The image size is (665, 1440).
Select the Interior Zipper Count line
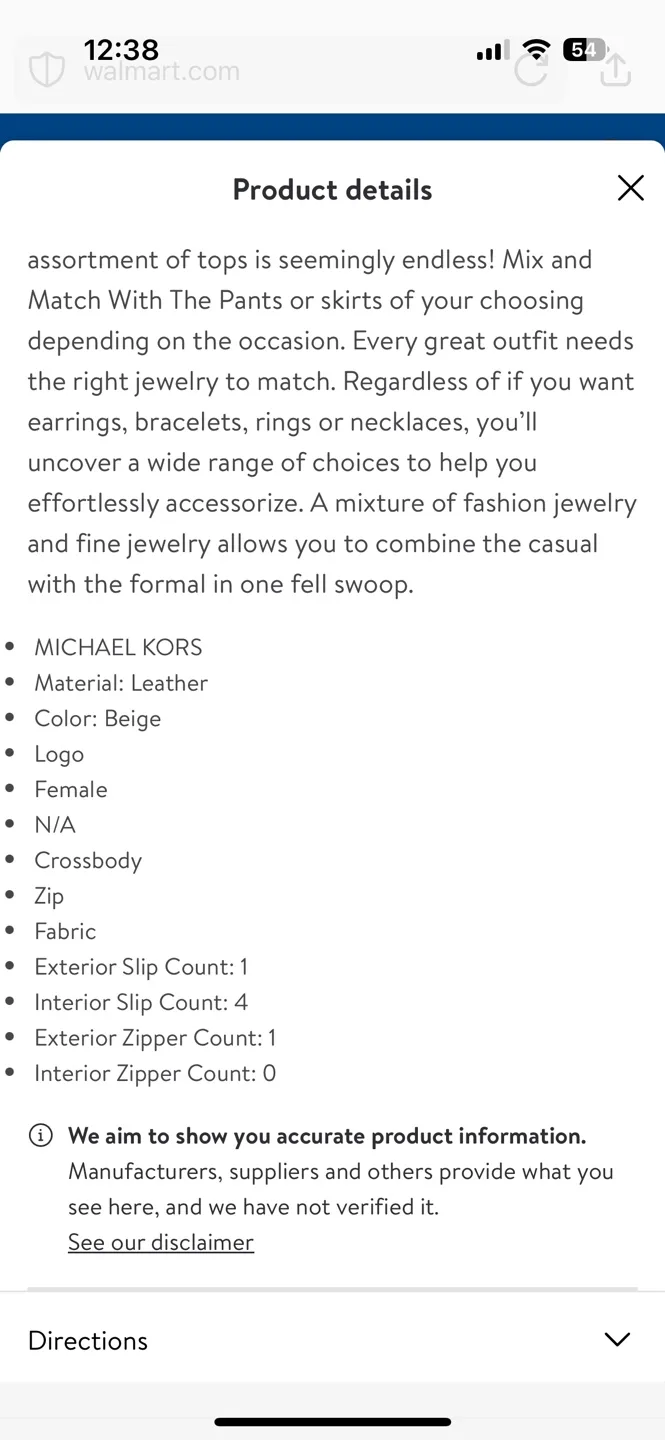pos(155,1073)
